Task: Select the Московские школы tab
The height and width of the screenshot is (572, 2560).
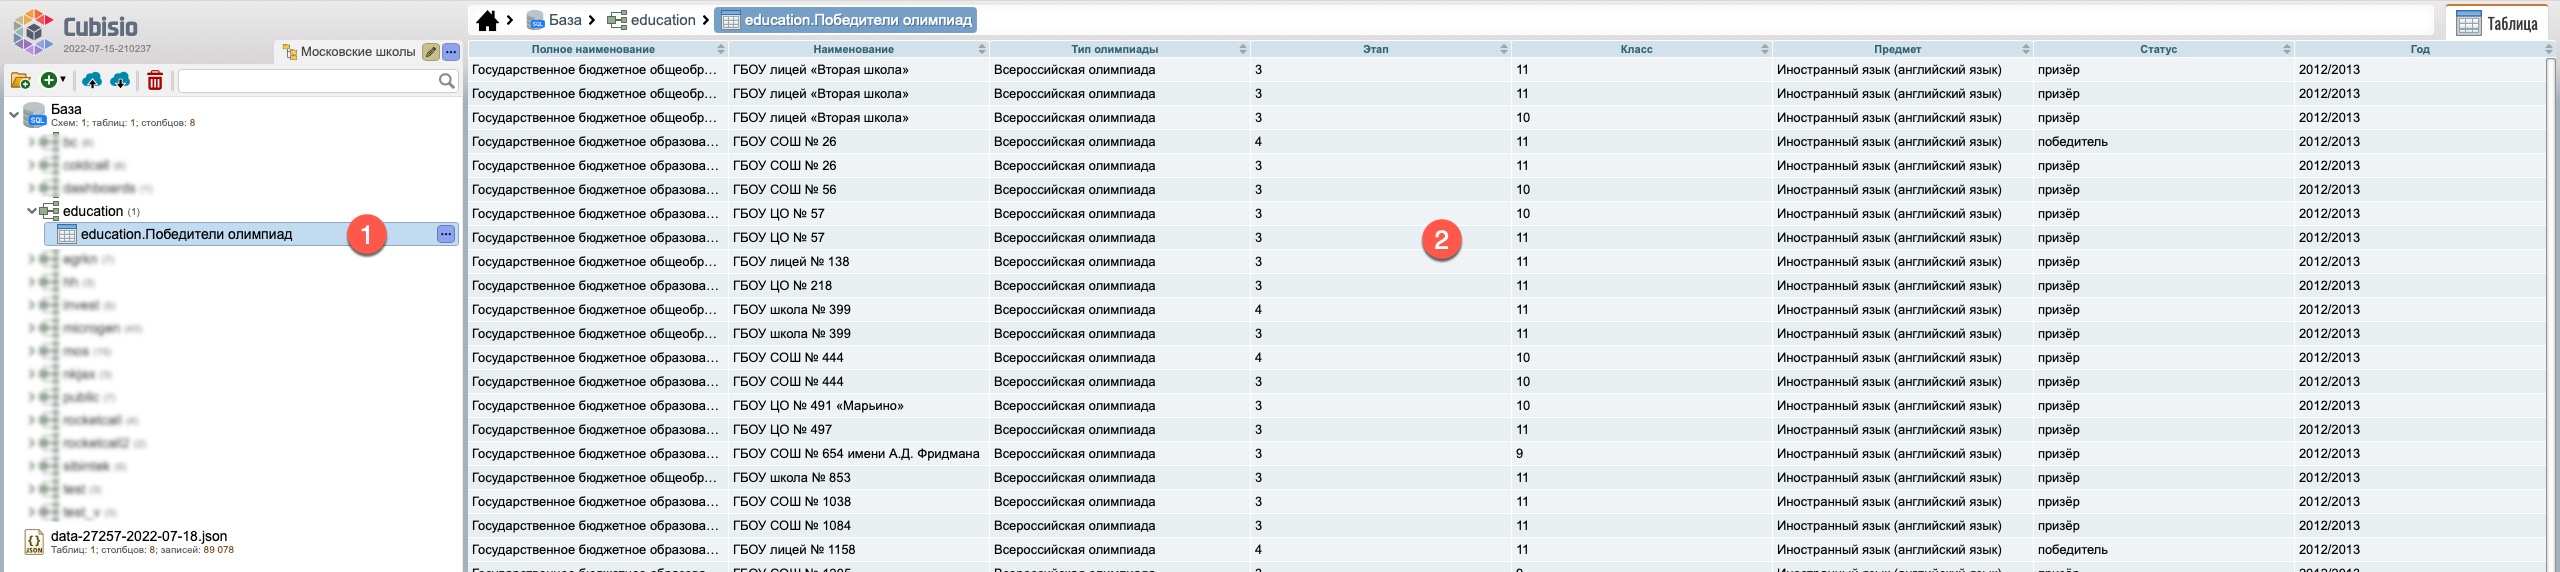Action: (x=348, y=52)
